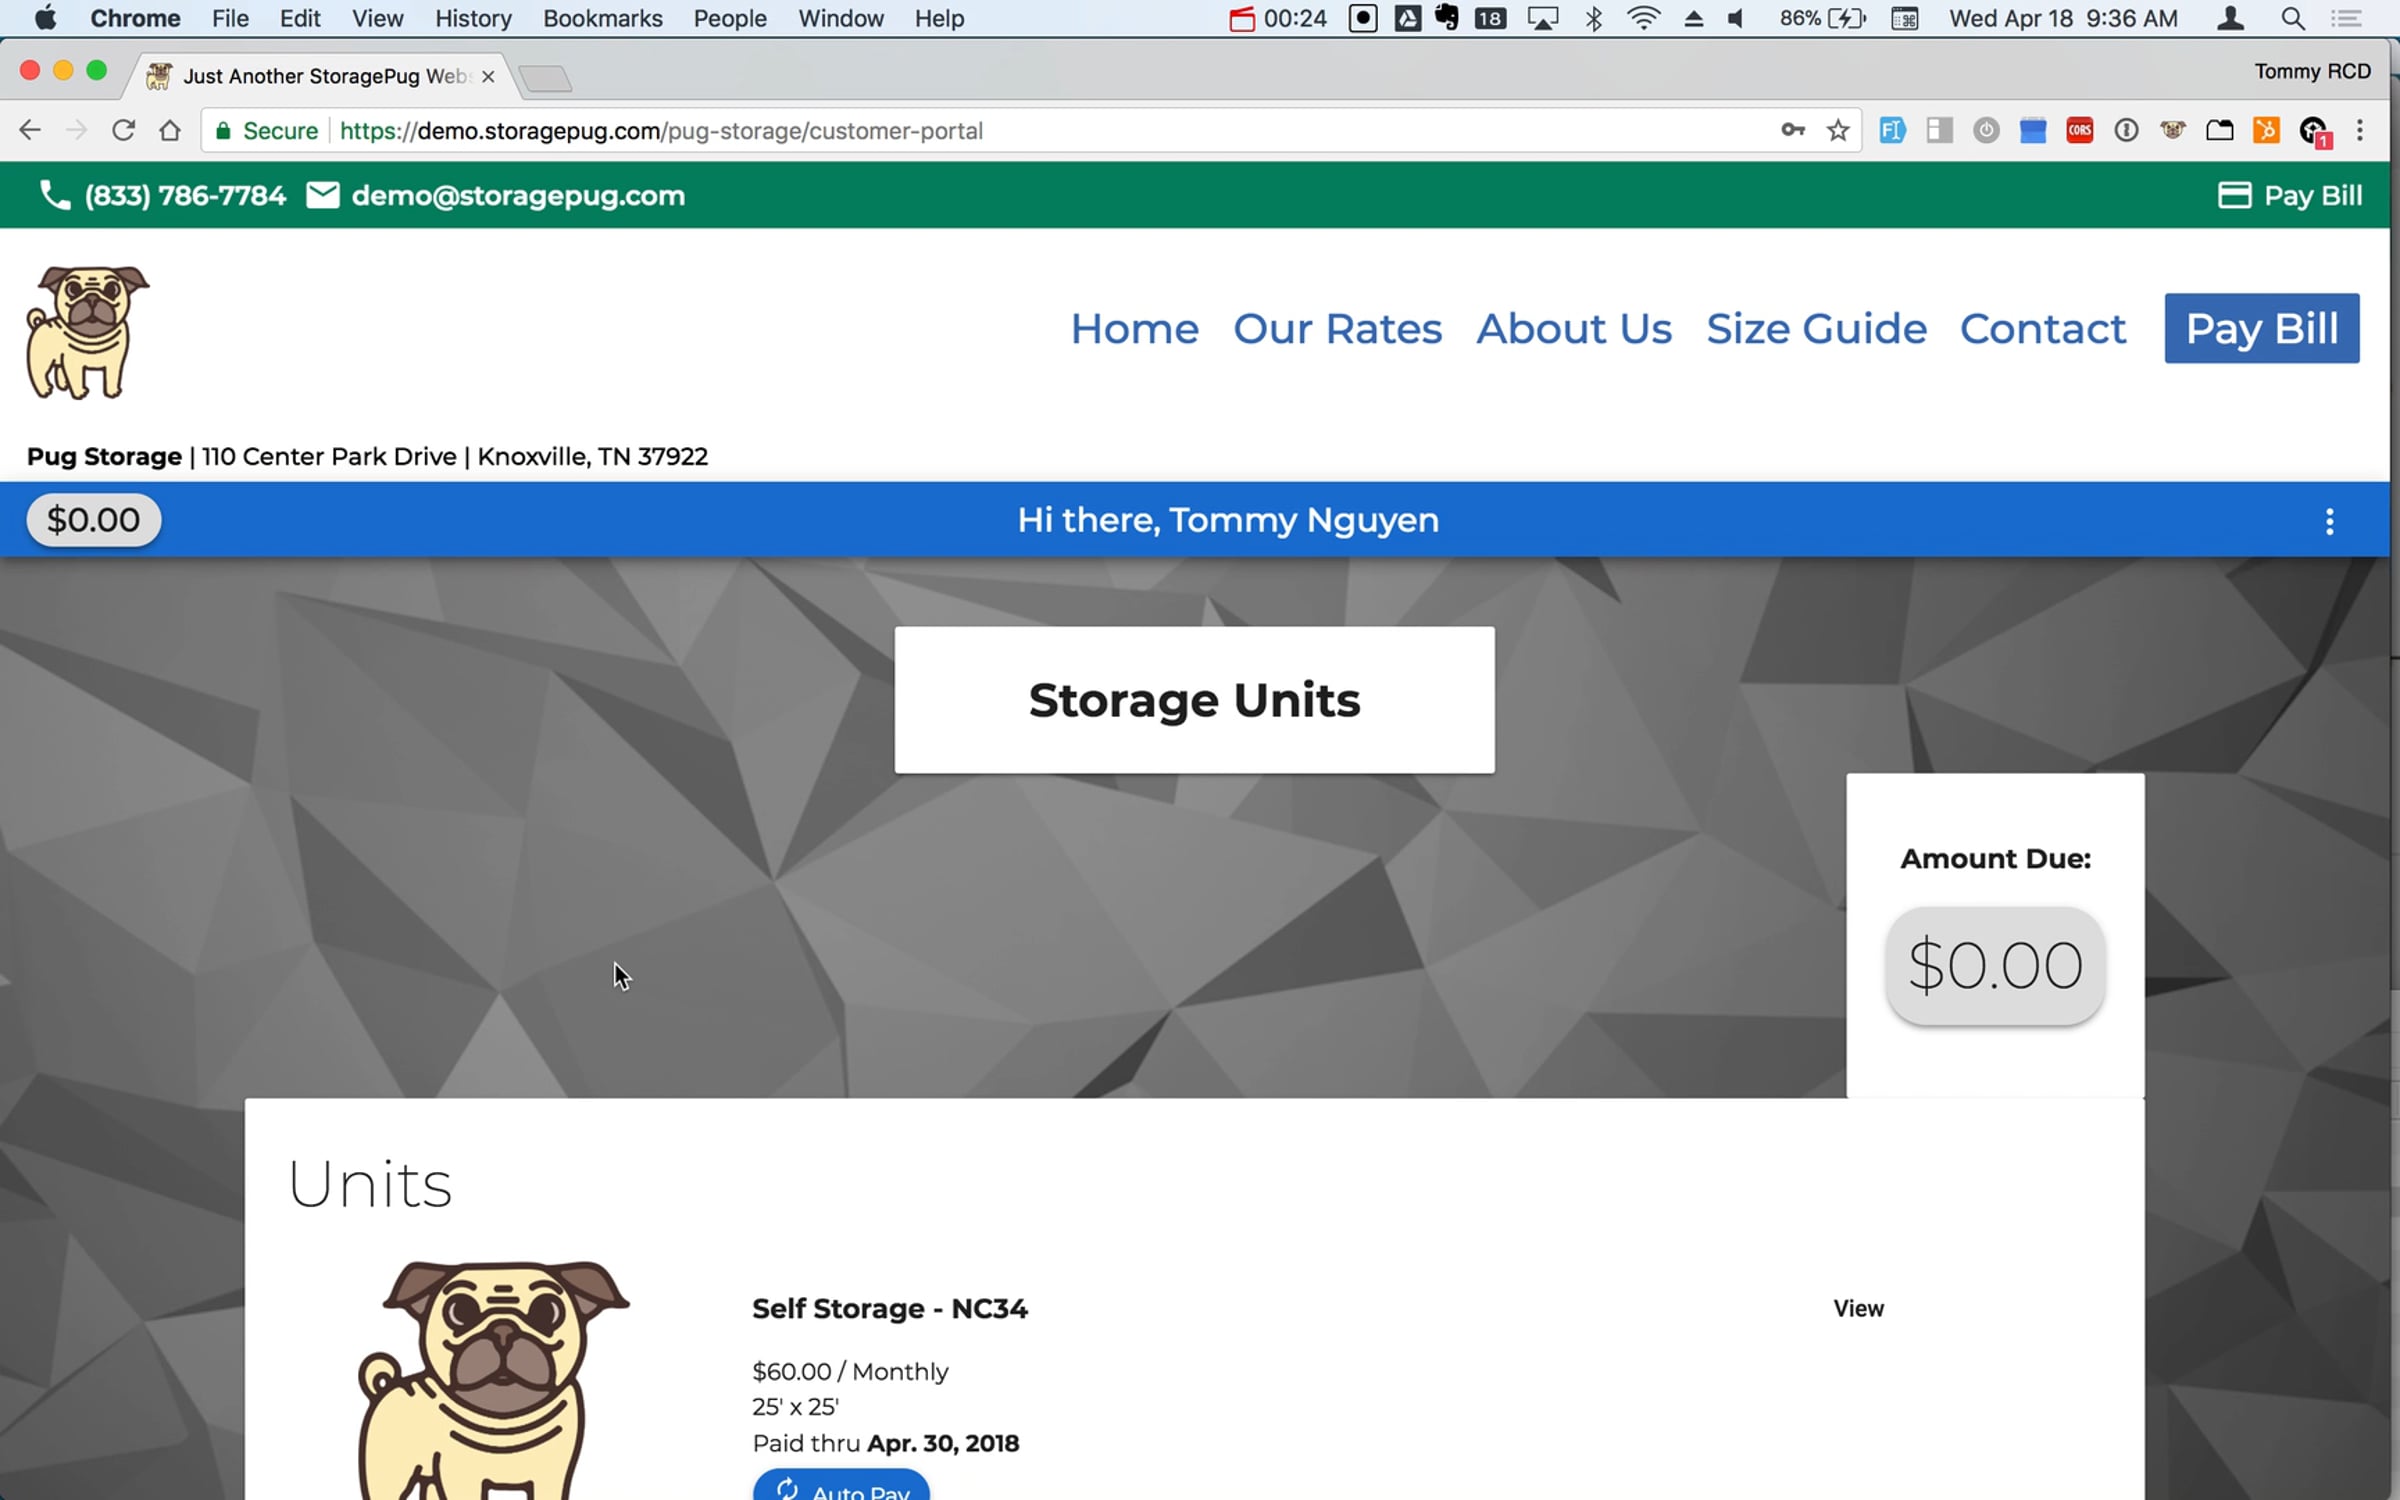This screenshot has height=1500, width=2400.
Task: Bookmark this page with the star icon
Action: [x=1838, y=131]
